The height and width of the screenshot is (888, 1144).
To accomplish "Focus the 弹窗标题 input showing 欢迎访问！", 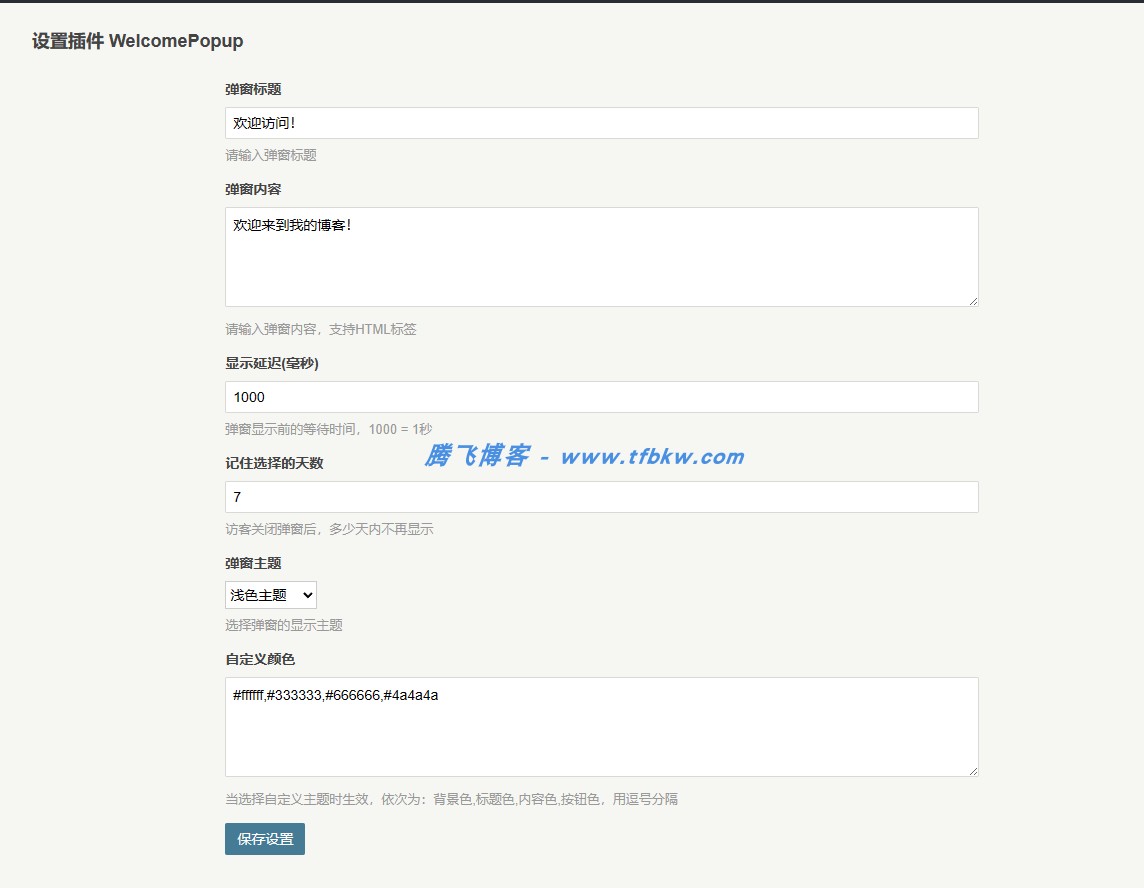I will (600, 122).
